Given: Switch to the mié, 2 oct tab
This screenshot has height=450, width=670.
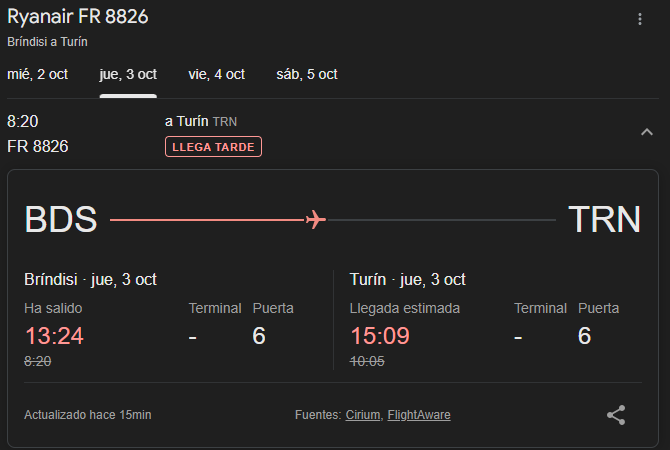Looking at the screenshot, I should point(38,74).
